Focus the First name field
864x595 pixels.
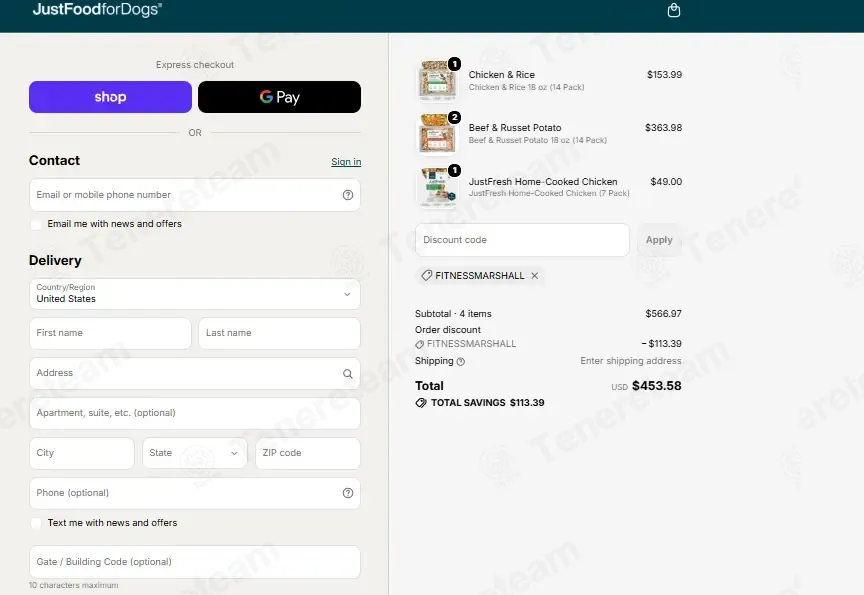pyautogui.click(x=110, y=333)
